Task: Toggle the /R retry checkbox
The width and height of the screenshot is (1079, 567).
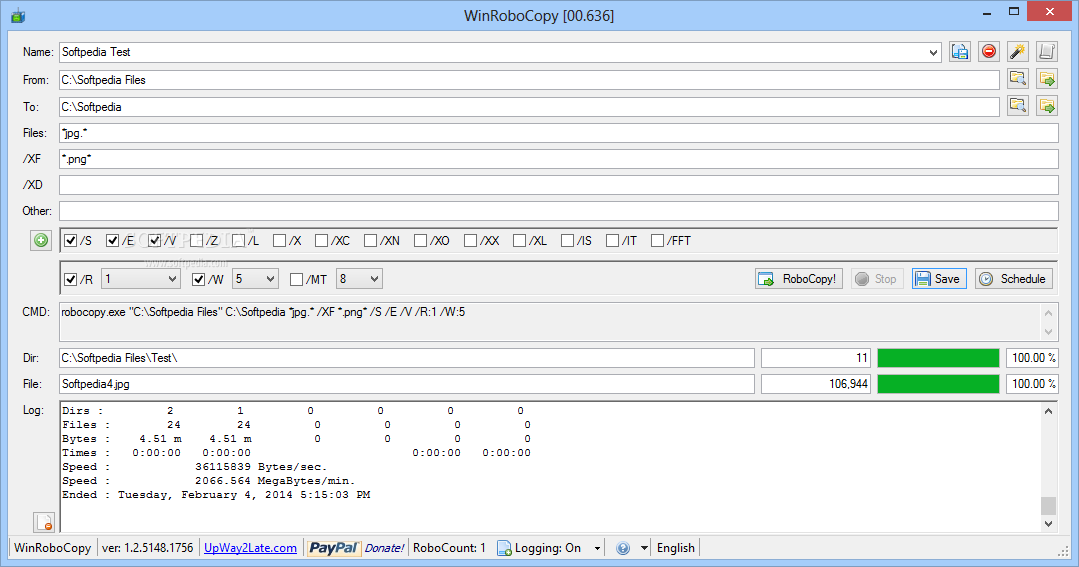Action: [70, 279]
